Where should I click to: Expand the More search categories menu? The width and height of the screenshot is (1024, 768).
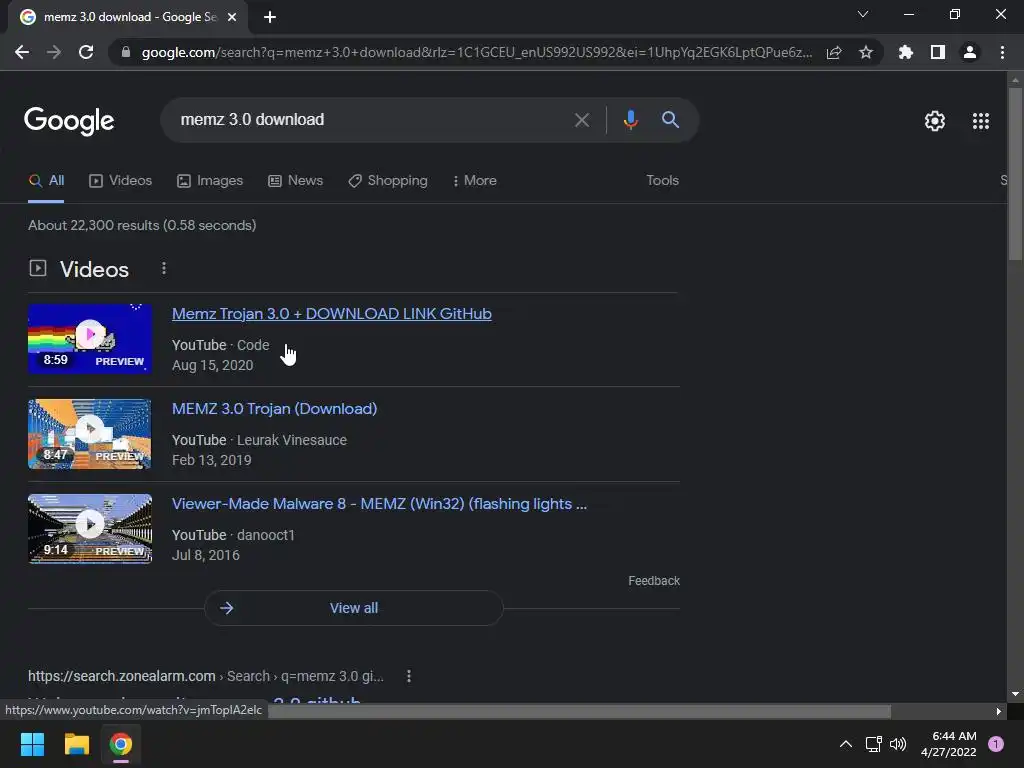click(475, 180)
